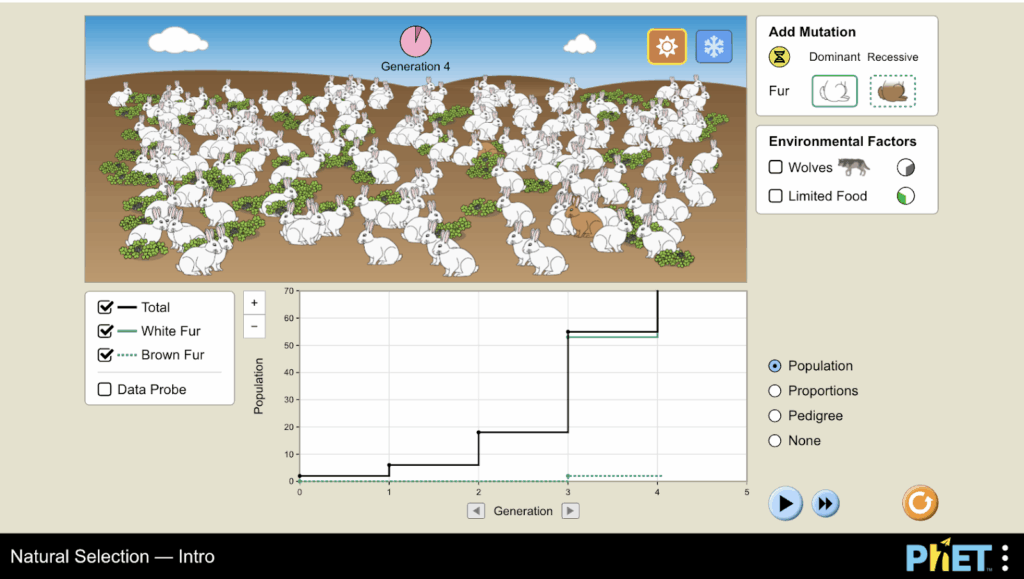This screenshot has width=1024, height=579.
Task: Open the PhET logo menu
Action: (x=949, y=557)
